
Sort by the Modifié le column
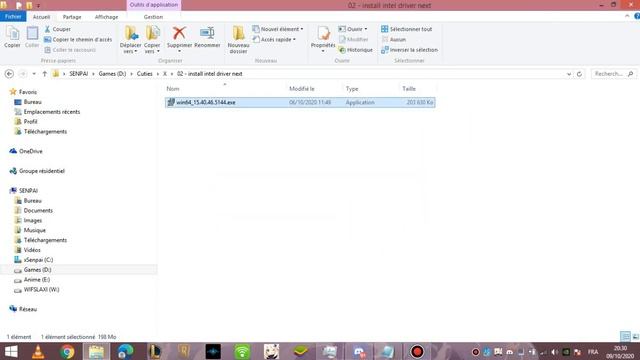302,89
